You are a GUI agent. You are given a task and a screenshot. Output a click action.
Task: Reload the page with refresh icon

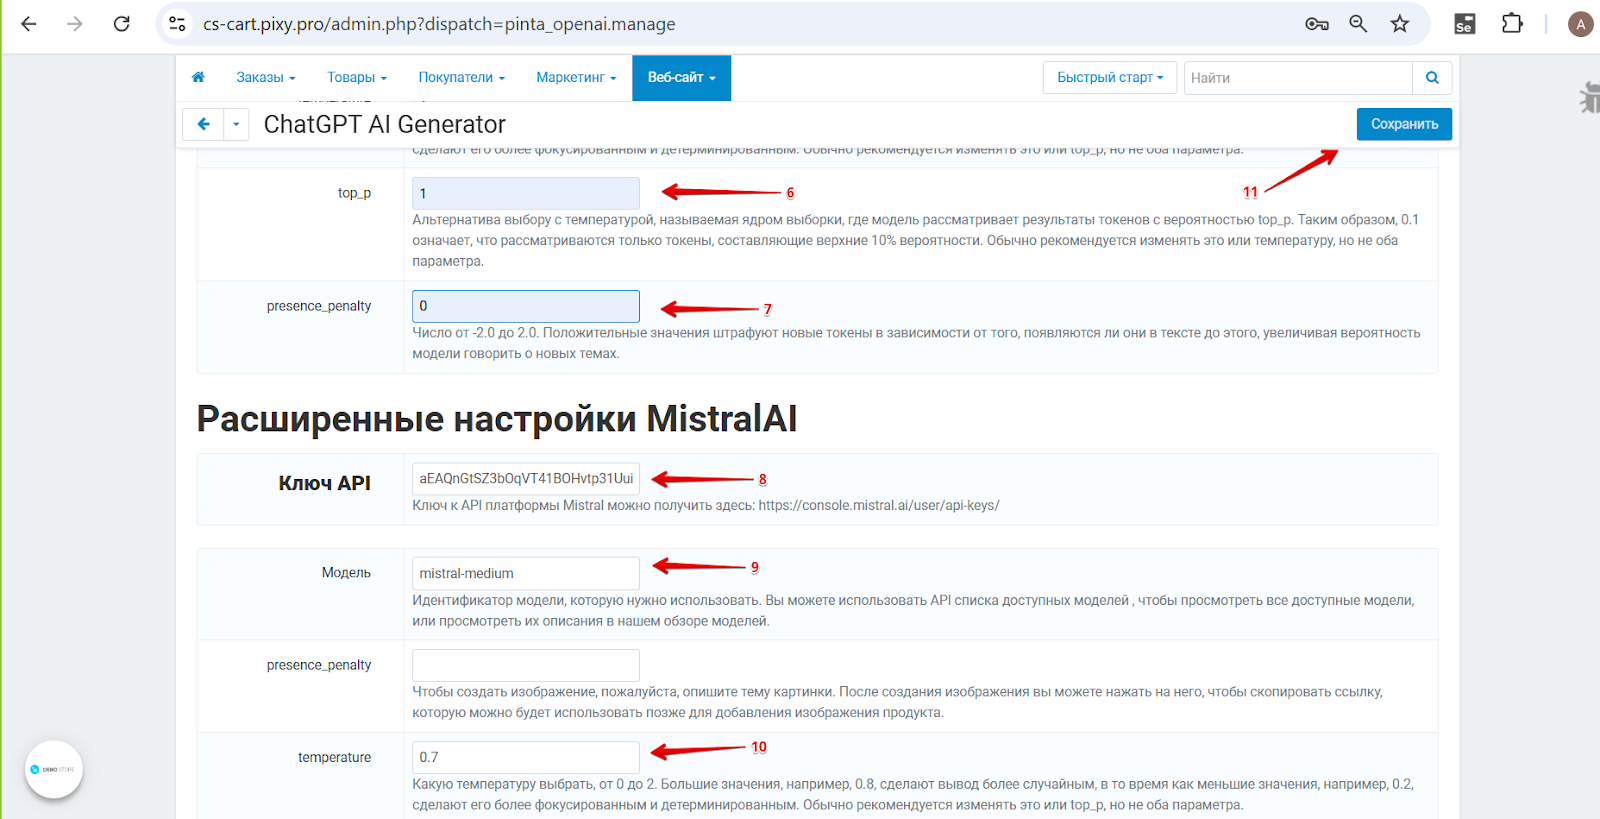click(x=121, y=24)
